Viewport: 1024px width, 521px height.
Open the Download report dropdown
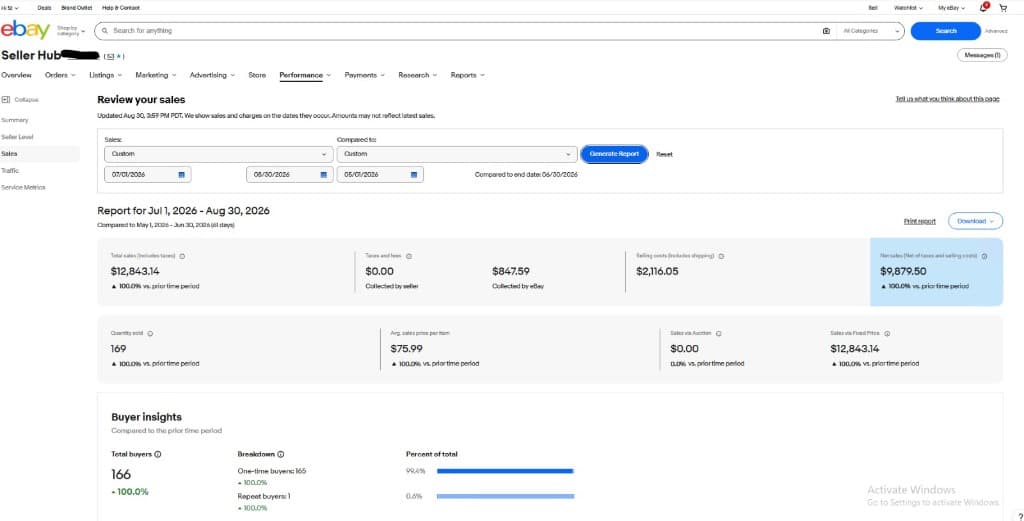click(x=975, y=221)
